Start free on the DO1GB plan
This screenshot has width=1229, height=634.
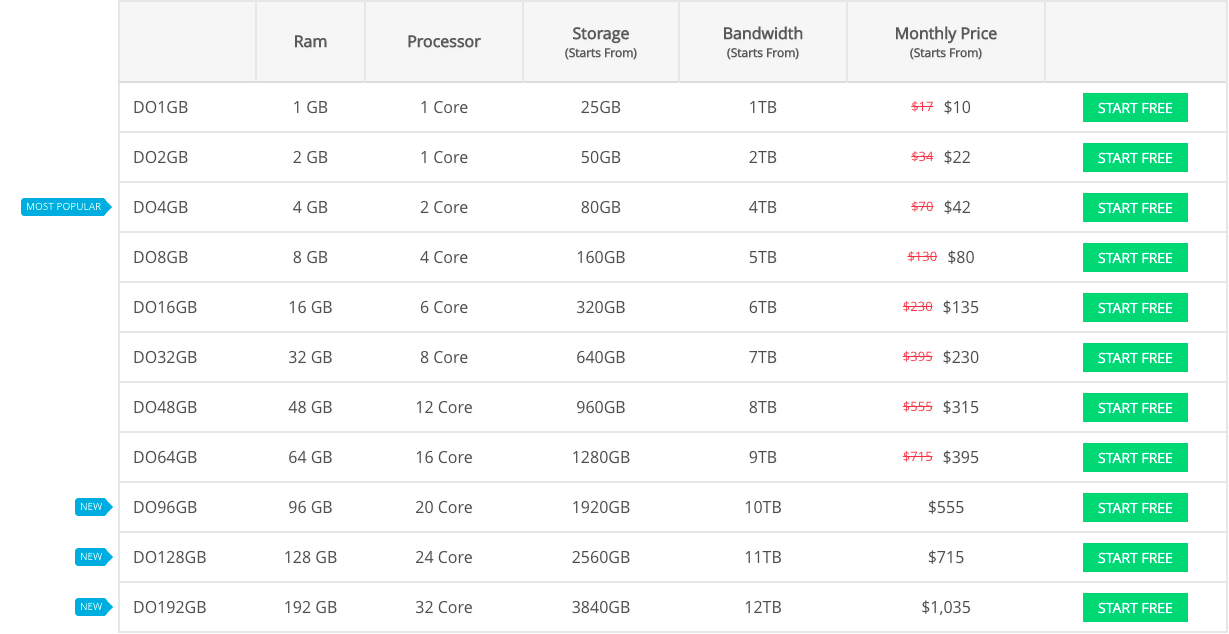coord(1135,108)
